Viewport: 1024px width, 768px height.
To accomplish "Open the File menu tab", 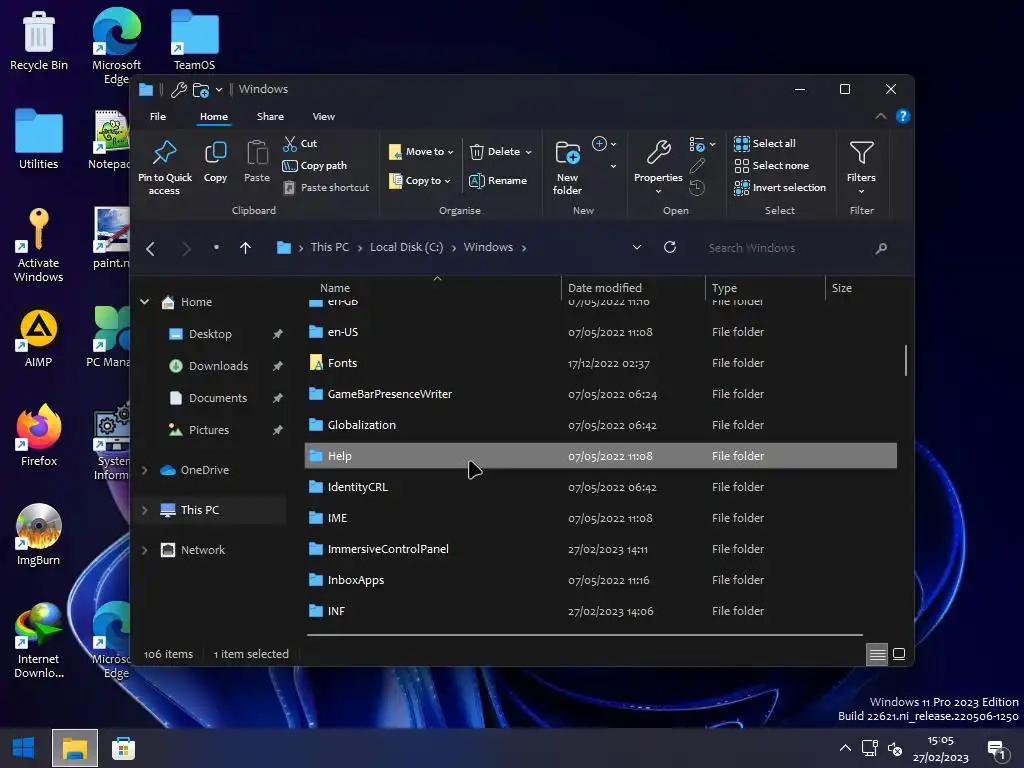I will [x=158, y=116].
